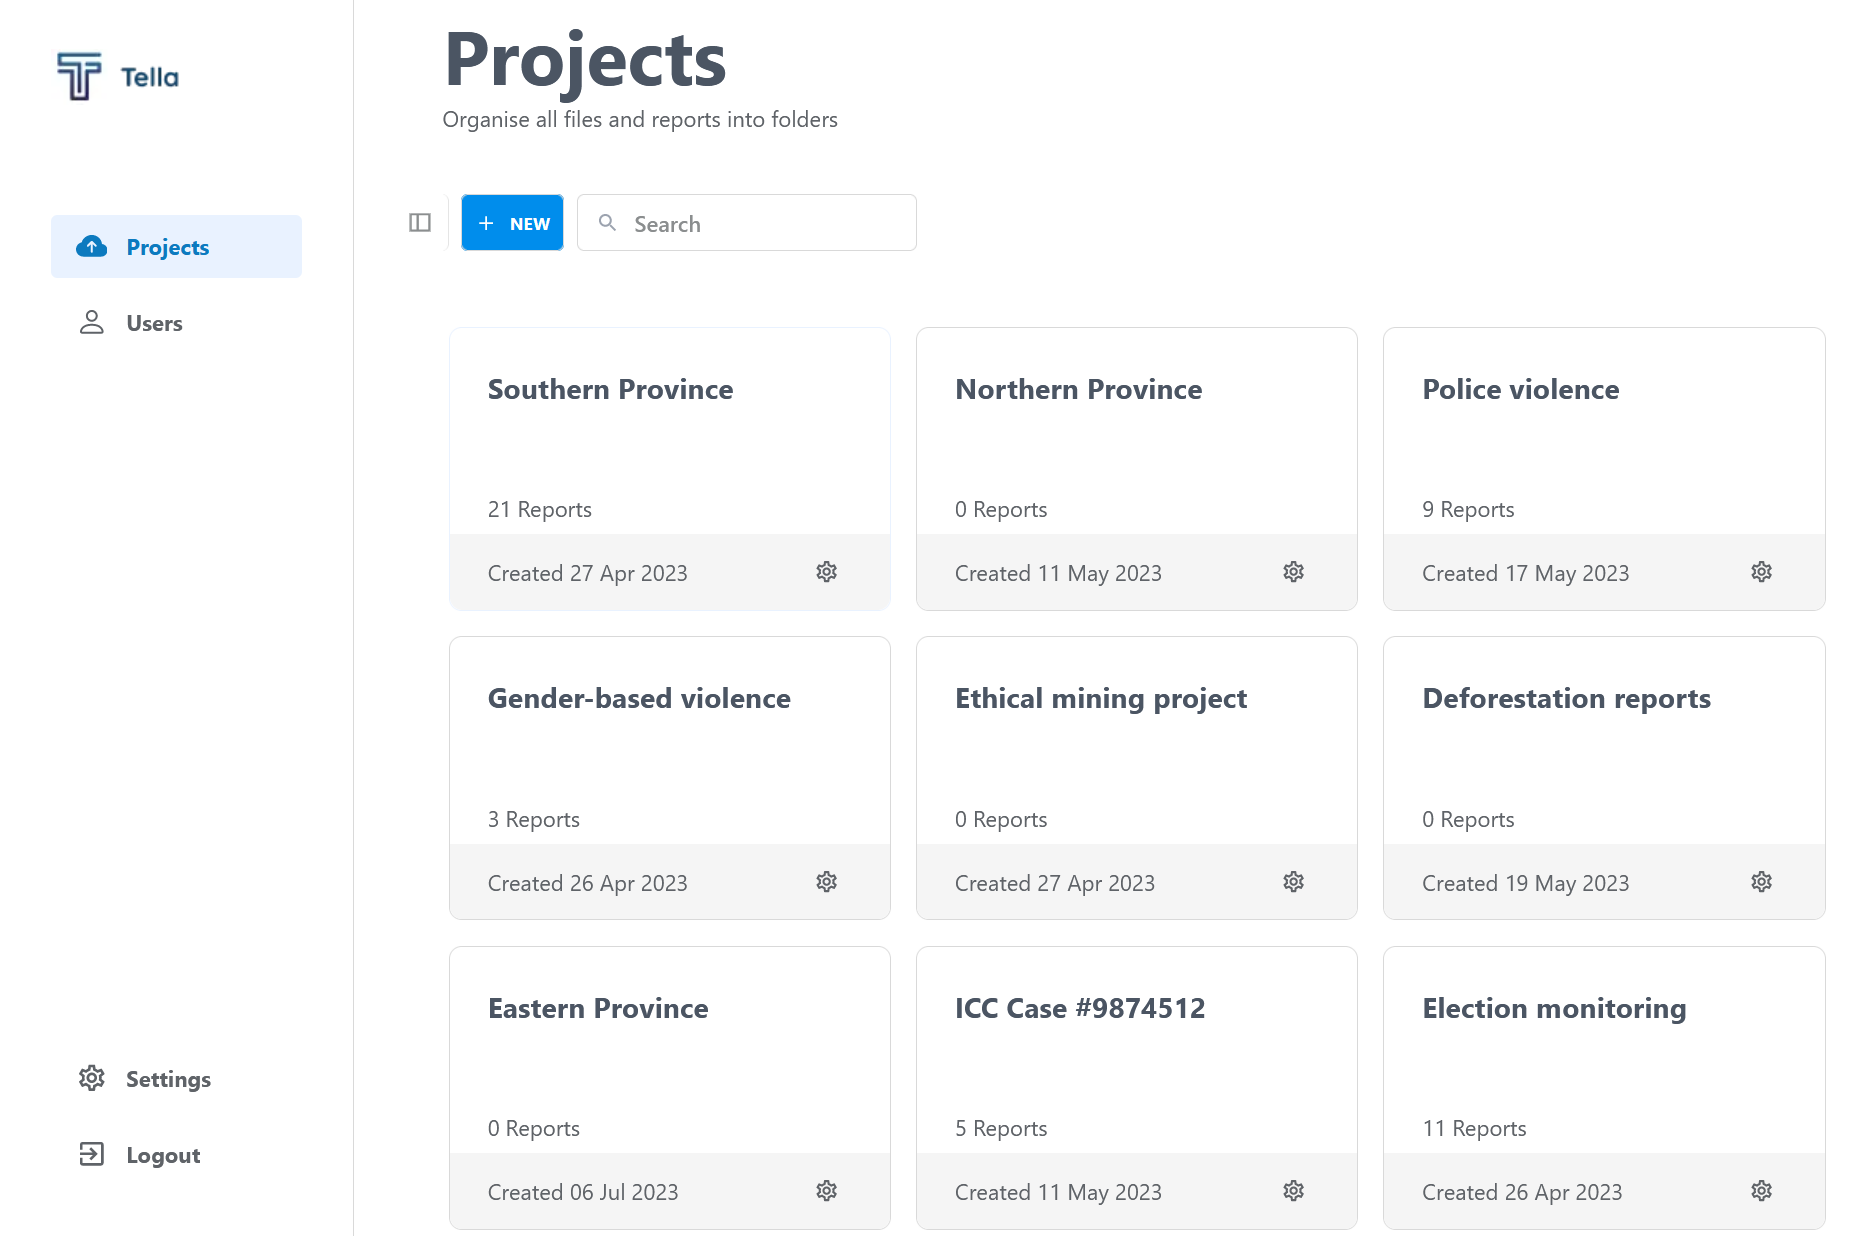1866x1236 pixels.
Task: Click the NEW button
Action: [512, 222]
